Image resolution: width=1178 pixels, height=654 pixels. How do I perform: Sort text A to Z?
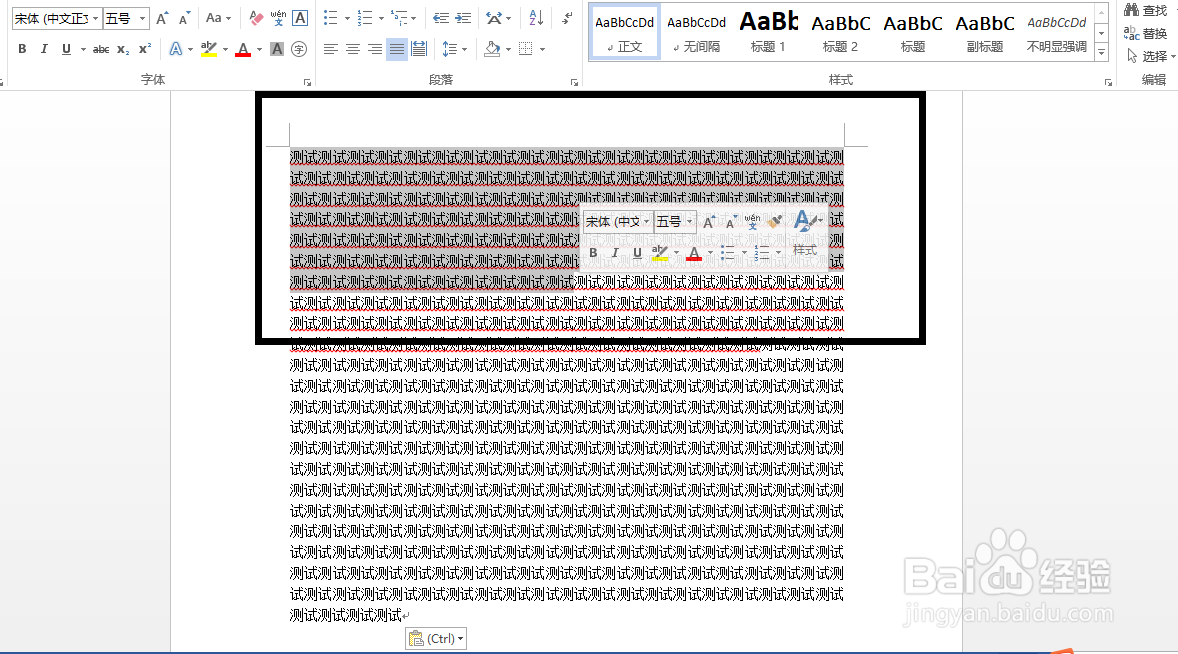[536, 18]
